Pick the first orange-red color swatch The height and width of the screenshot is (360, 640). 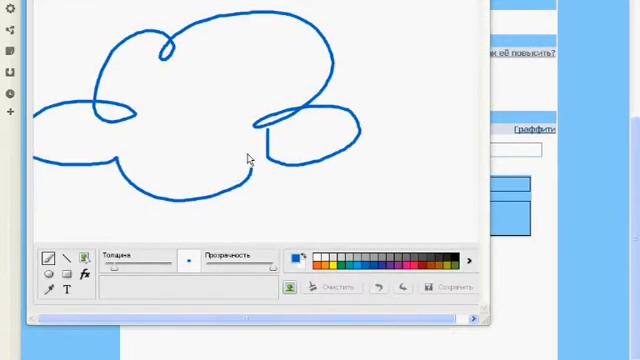coord(317,266)
